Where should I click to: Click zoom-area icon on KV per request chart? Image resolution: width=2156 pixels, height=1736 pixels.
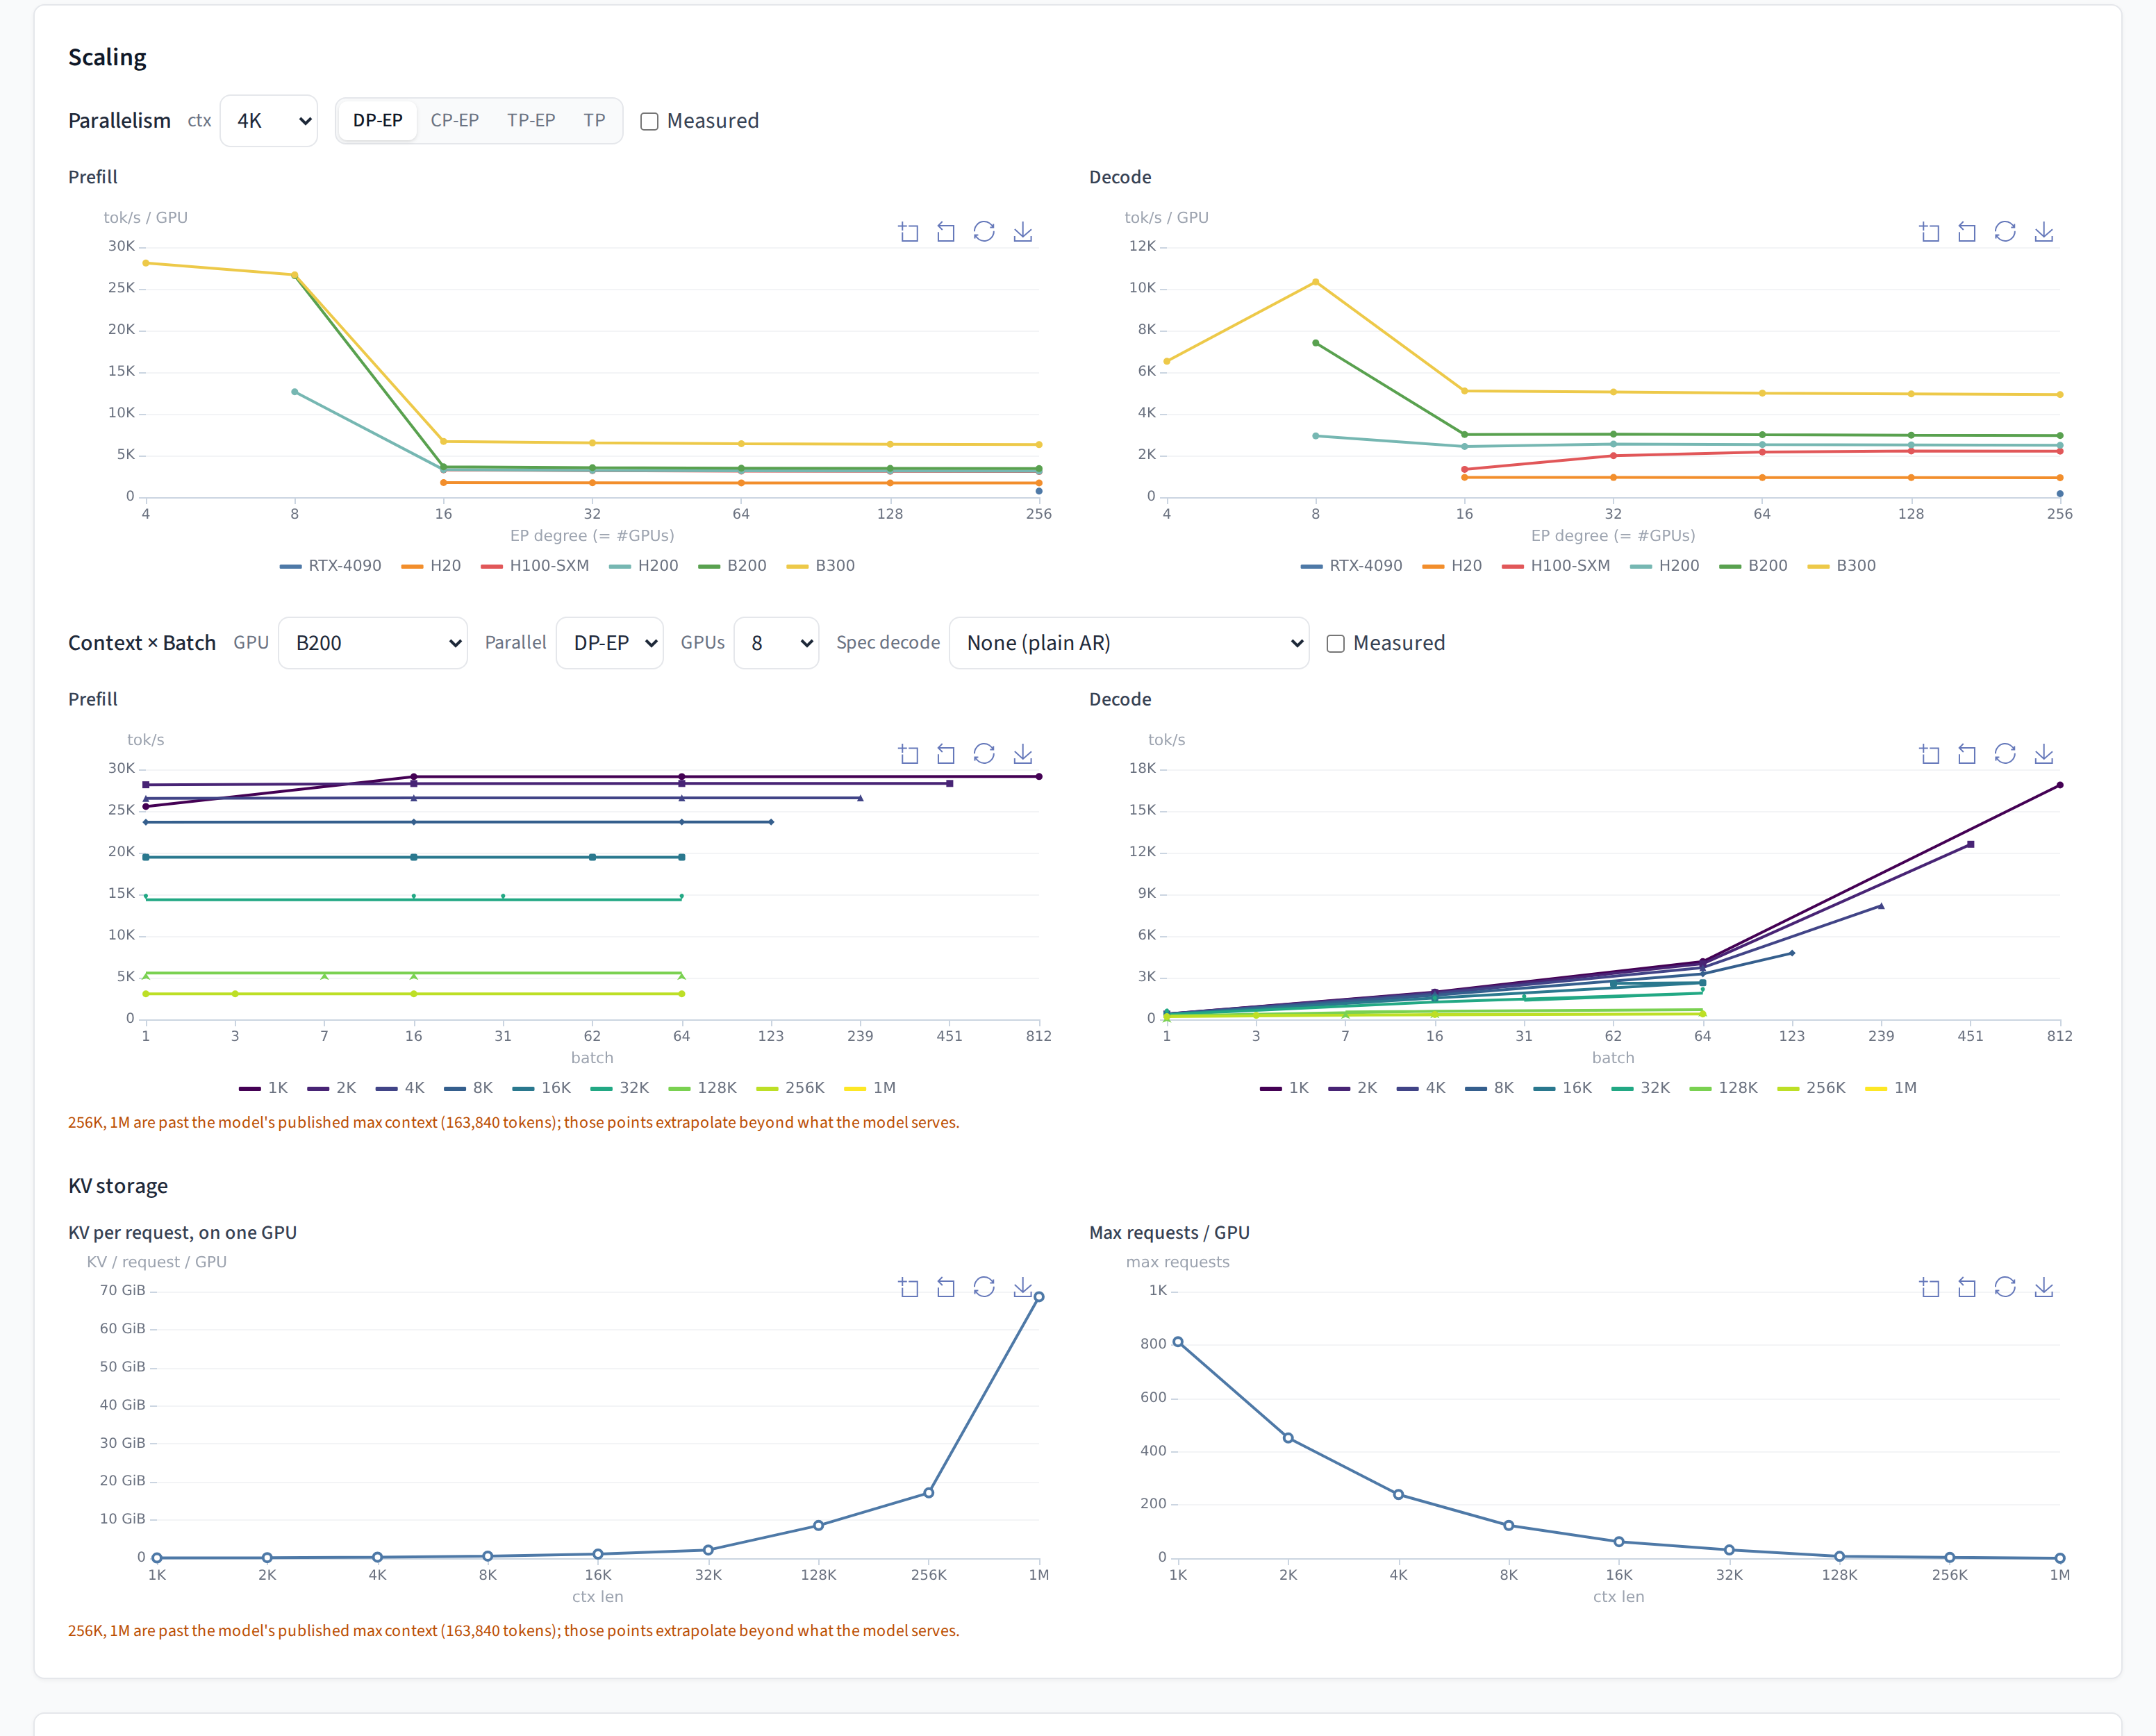908,1287
